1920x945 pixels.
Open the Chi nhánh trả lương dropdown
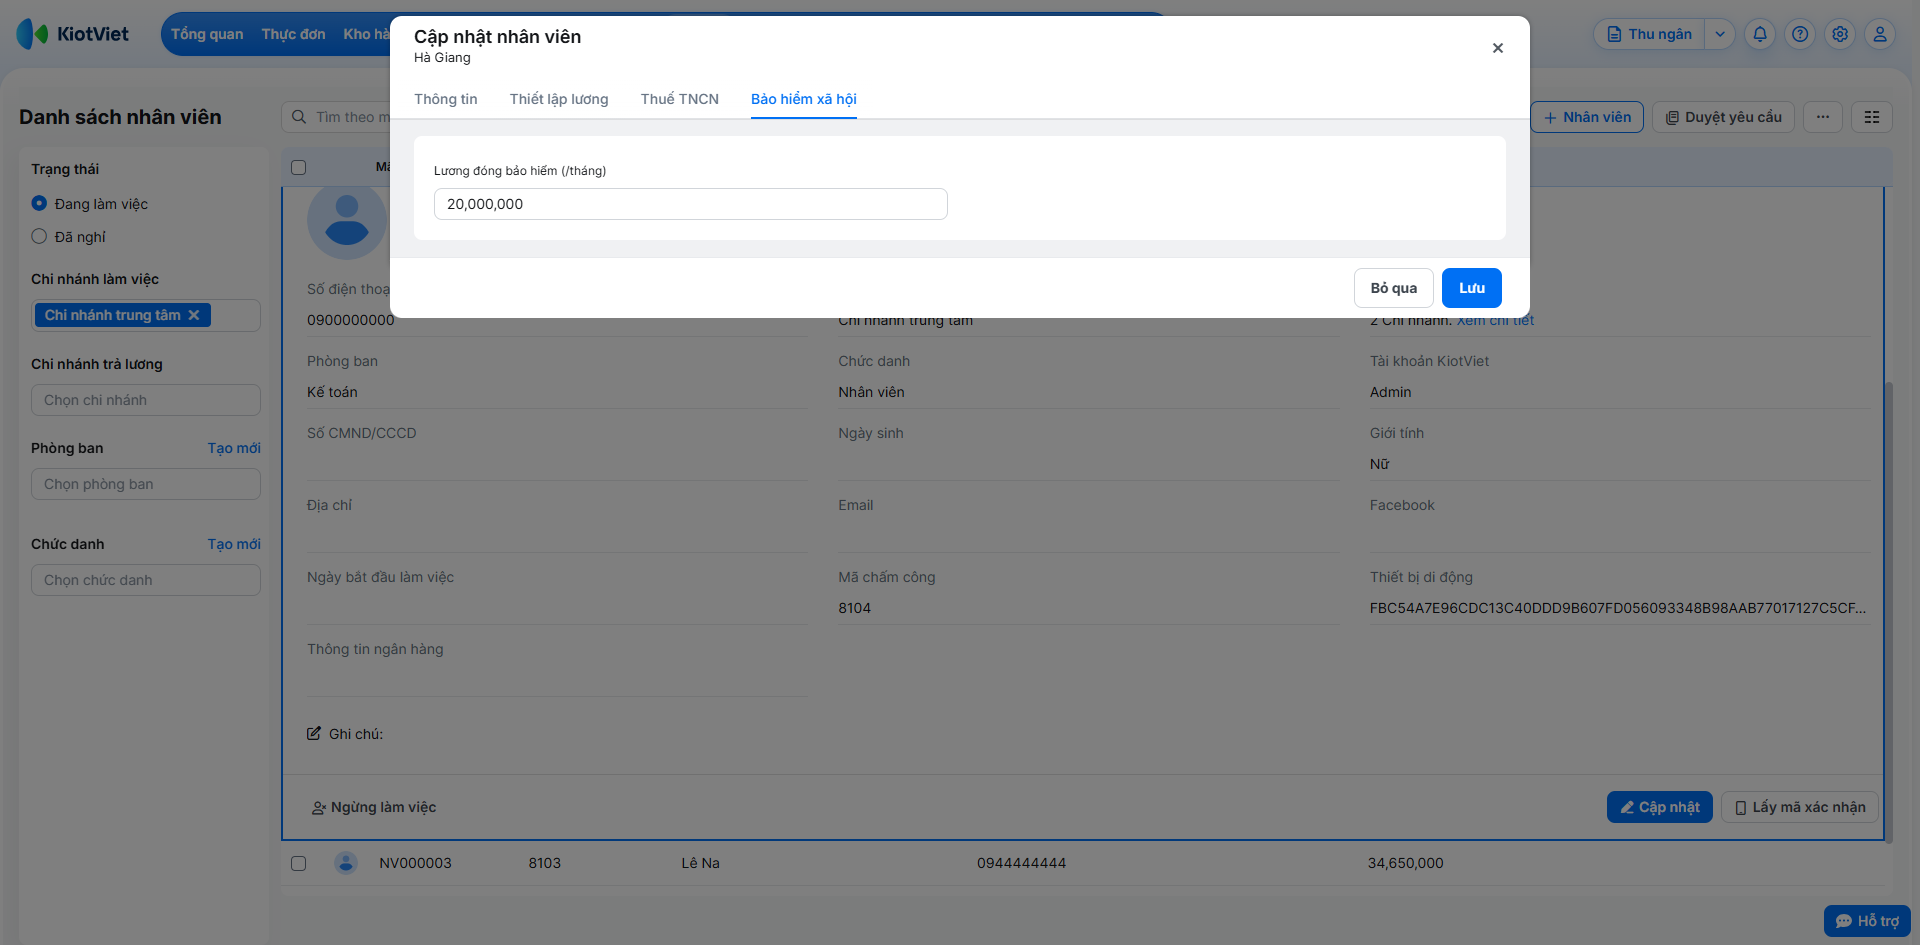[146, 400]
